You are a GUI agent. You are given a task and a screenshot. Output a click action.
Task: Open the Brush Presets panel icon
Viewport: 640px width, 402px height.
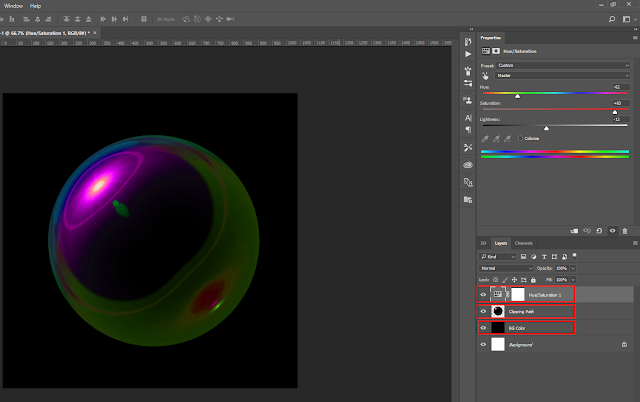(468, 71)
